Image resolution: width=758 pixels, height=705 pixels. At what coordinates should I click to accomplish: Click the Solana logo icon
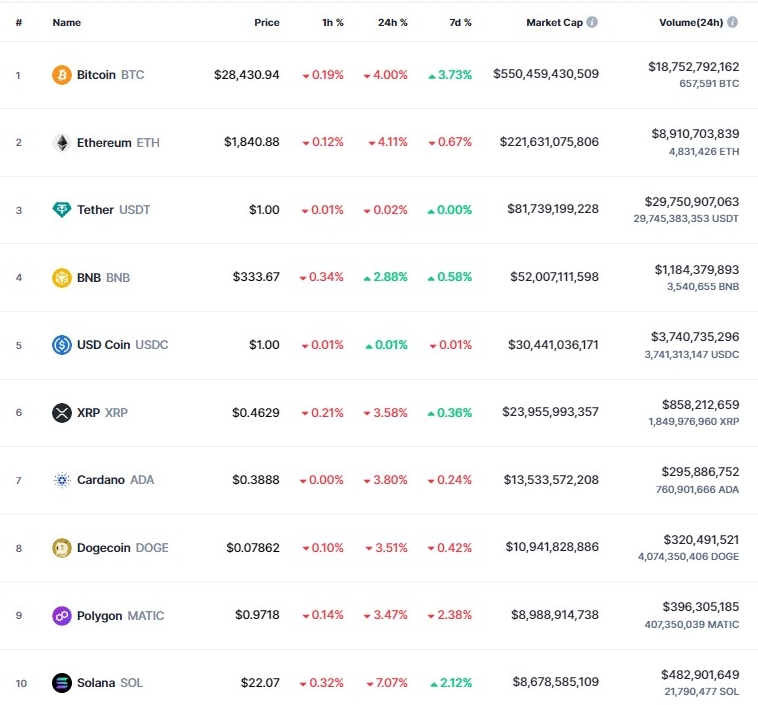click(x=62, y=683)
